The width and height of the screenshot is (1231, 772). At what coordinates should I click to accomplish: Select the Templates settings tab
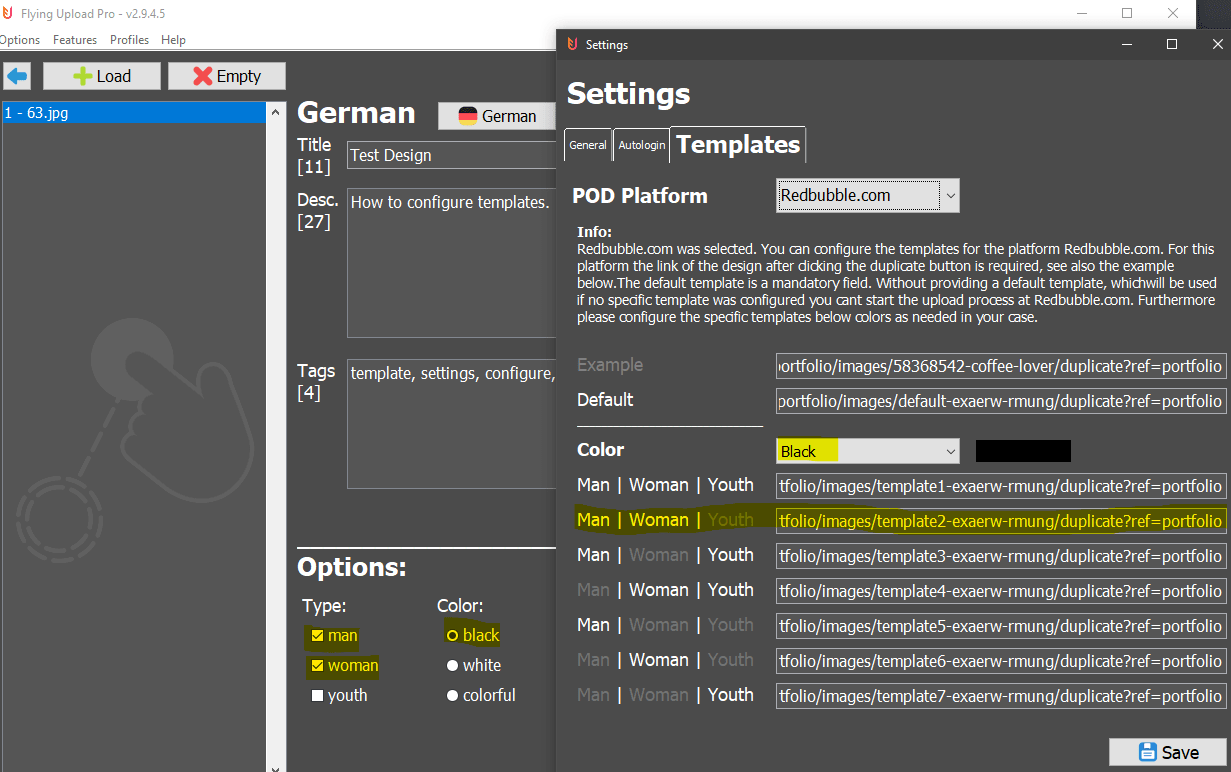[738, 144]
